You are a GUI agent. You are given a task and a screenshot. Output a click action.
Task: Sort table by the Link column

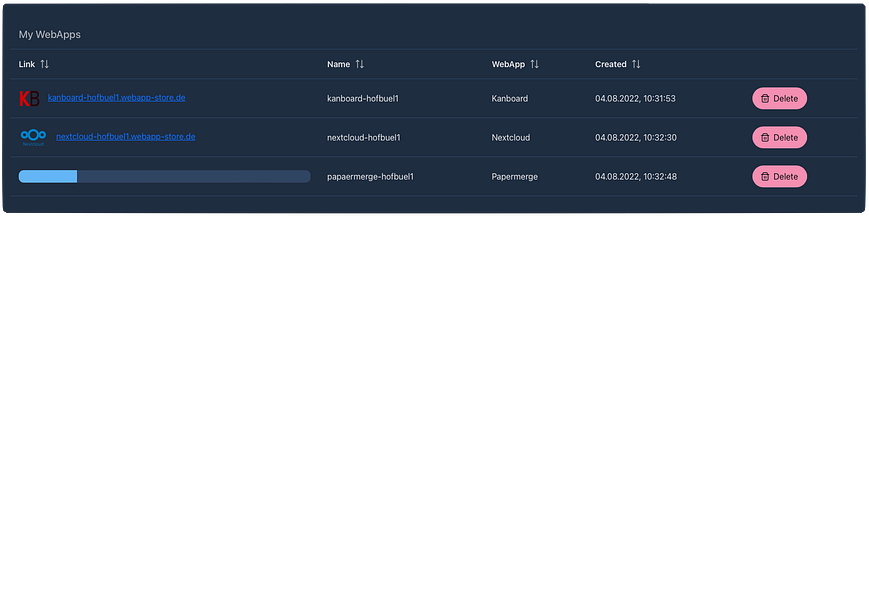click(44, 64)
